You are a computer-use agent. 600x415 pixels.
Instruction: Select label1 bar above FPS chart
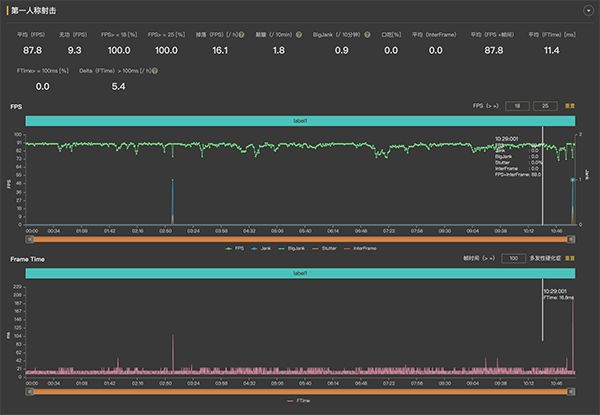300,120
